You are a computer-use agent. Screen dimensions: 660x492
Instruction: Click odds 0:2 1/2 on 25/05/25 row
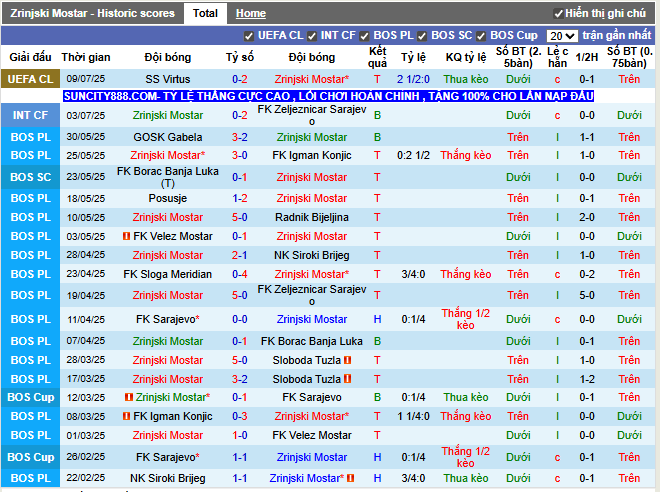pos(413,155)
